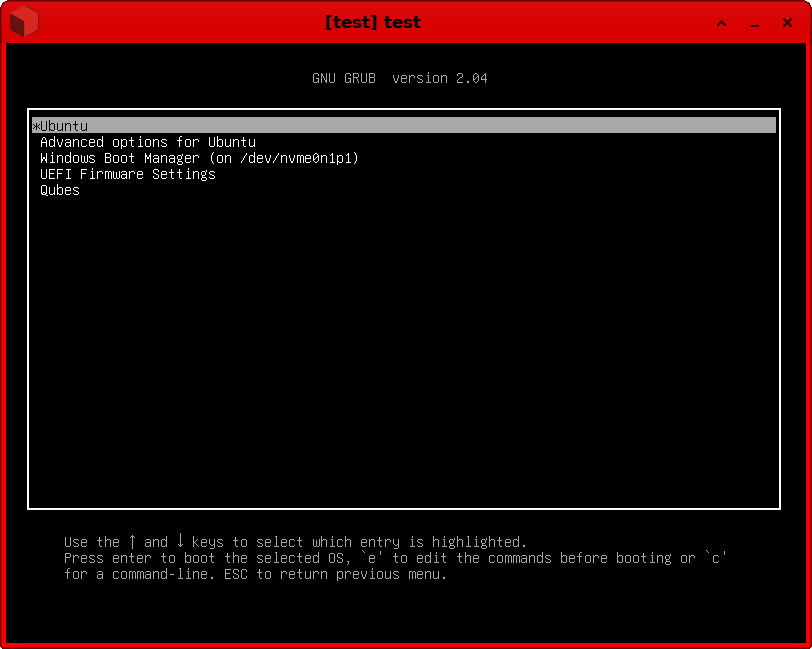Click the up arrow symbol in help text
The width and height of the screenshot is (812, 649).
(132, 542)
